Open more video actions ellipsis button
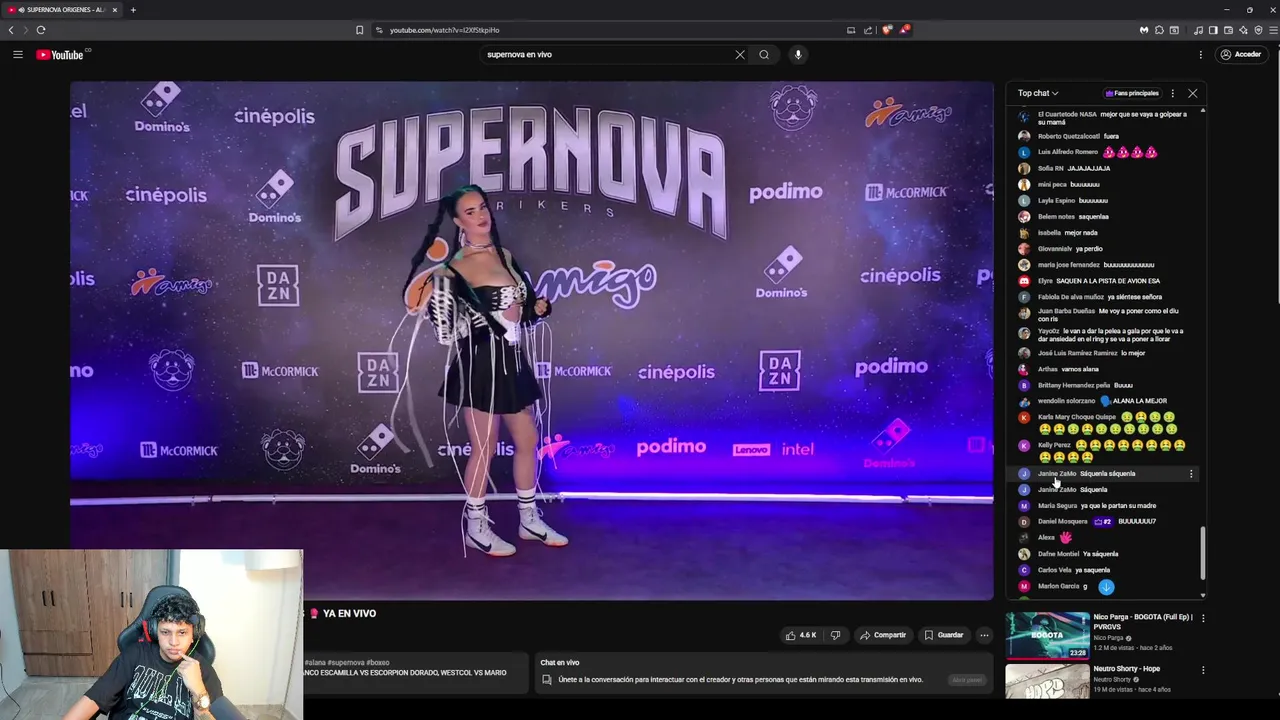The height and width of the screenshot is (720, 1280). (984, 635)
